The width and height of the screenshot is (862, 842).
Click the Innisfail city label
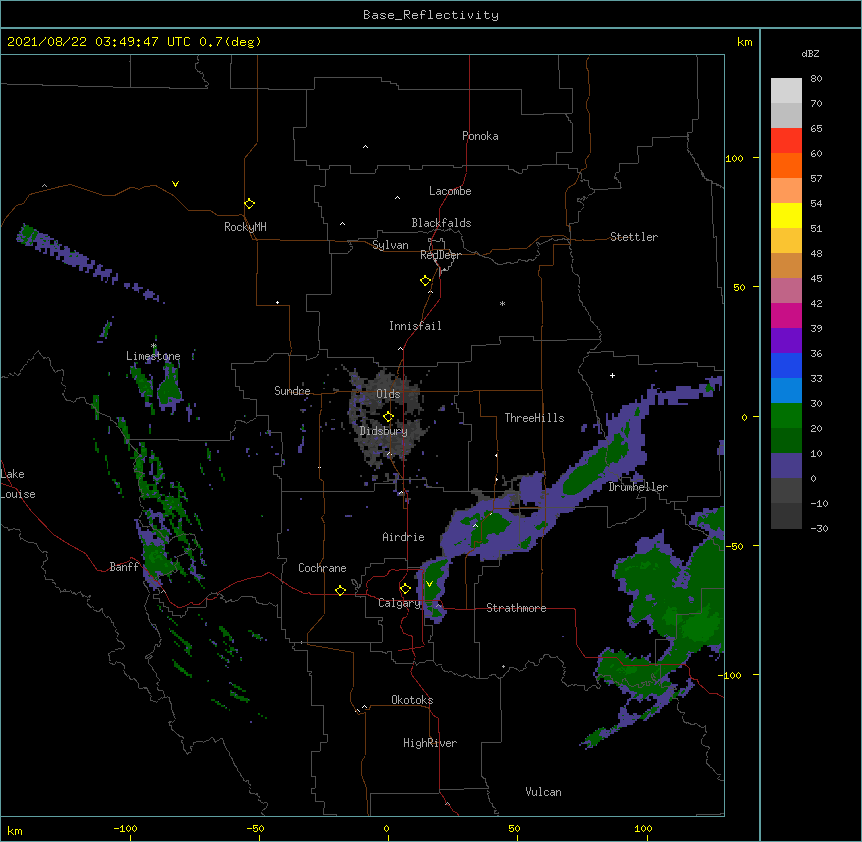click(415, 326)
